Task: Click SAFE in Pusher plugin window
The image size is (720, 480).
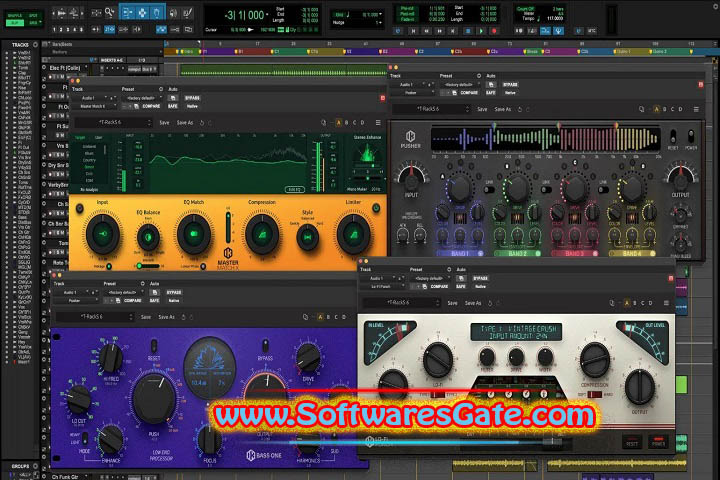Action: click(490, 92)
